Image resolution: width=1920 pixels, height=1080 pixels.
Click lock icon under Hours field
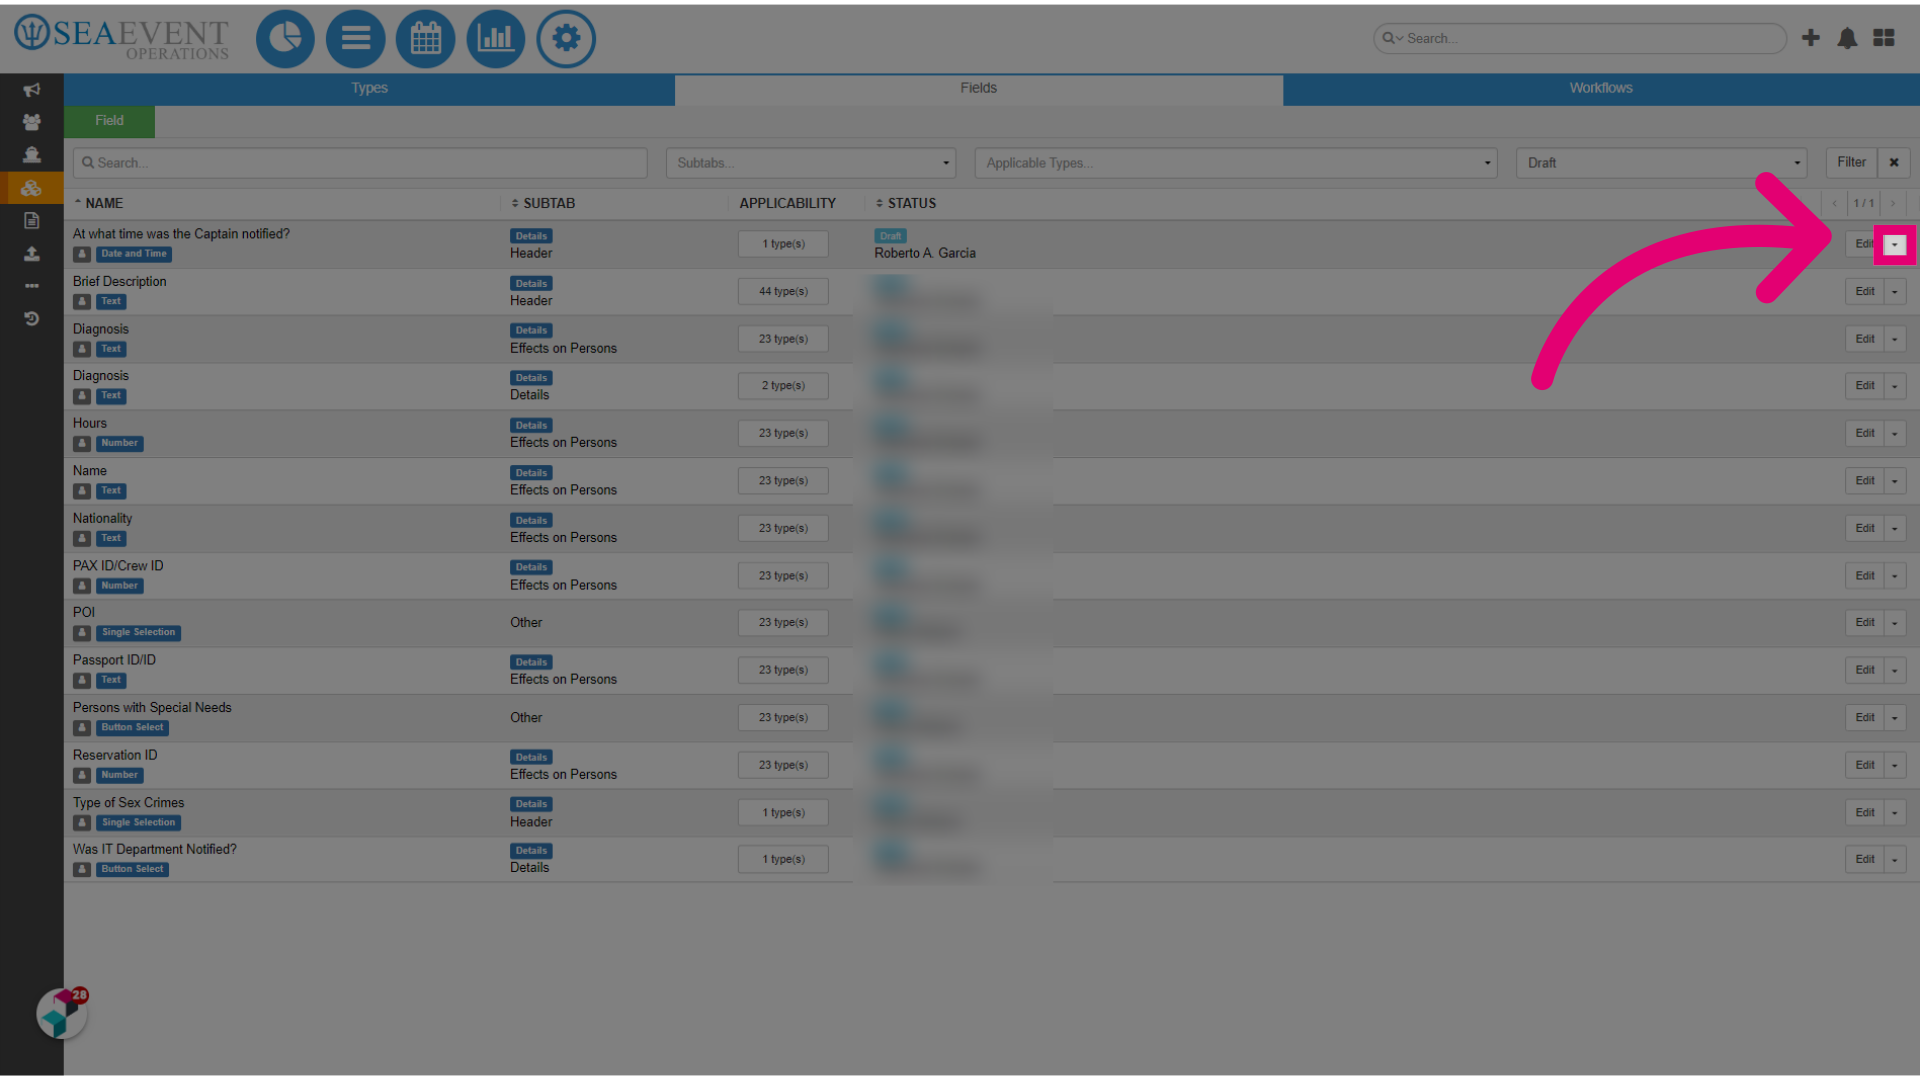82,444
